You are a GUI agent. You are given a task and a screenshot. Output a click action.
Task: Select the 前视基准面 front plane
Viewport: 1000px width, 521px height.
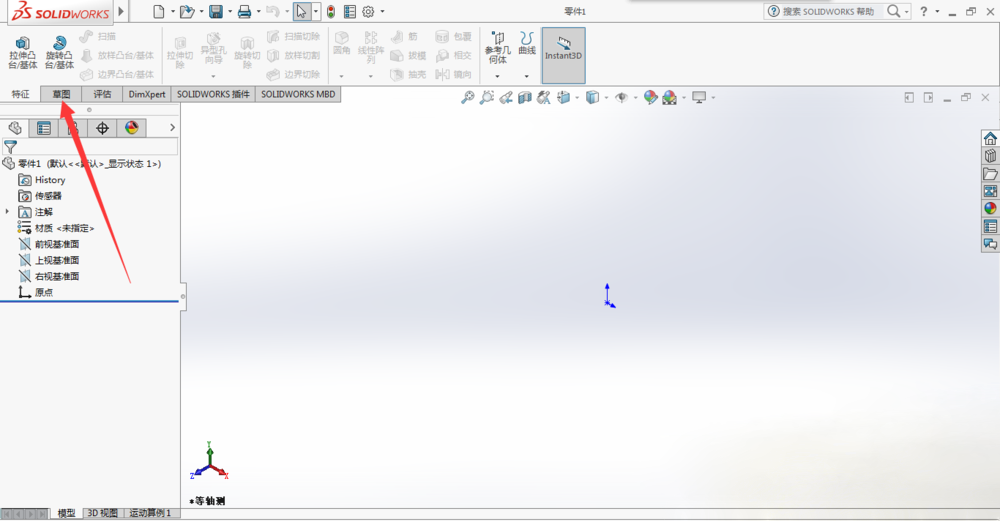point(49,244)
